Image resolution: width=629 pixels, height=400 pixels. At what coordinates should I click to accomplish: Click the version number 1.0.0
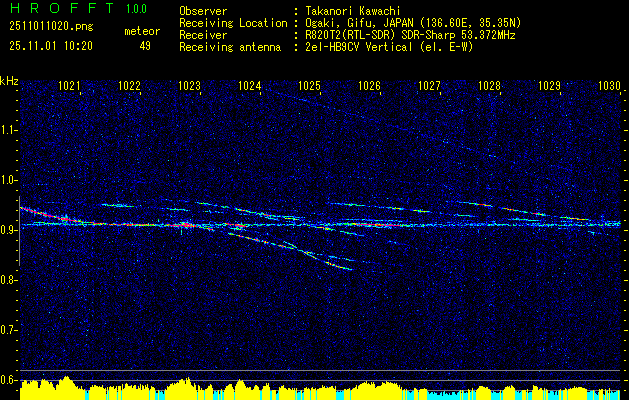pos(136,8)
